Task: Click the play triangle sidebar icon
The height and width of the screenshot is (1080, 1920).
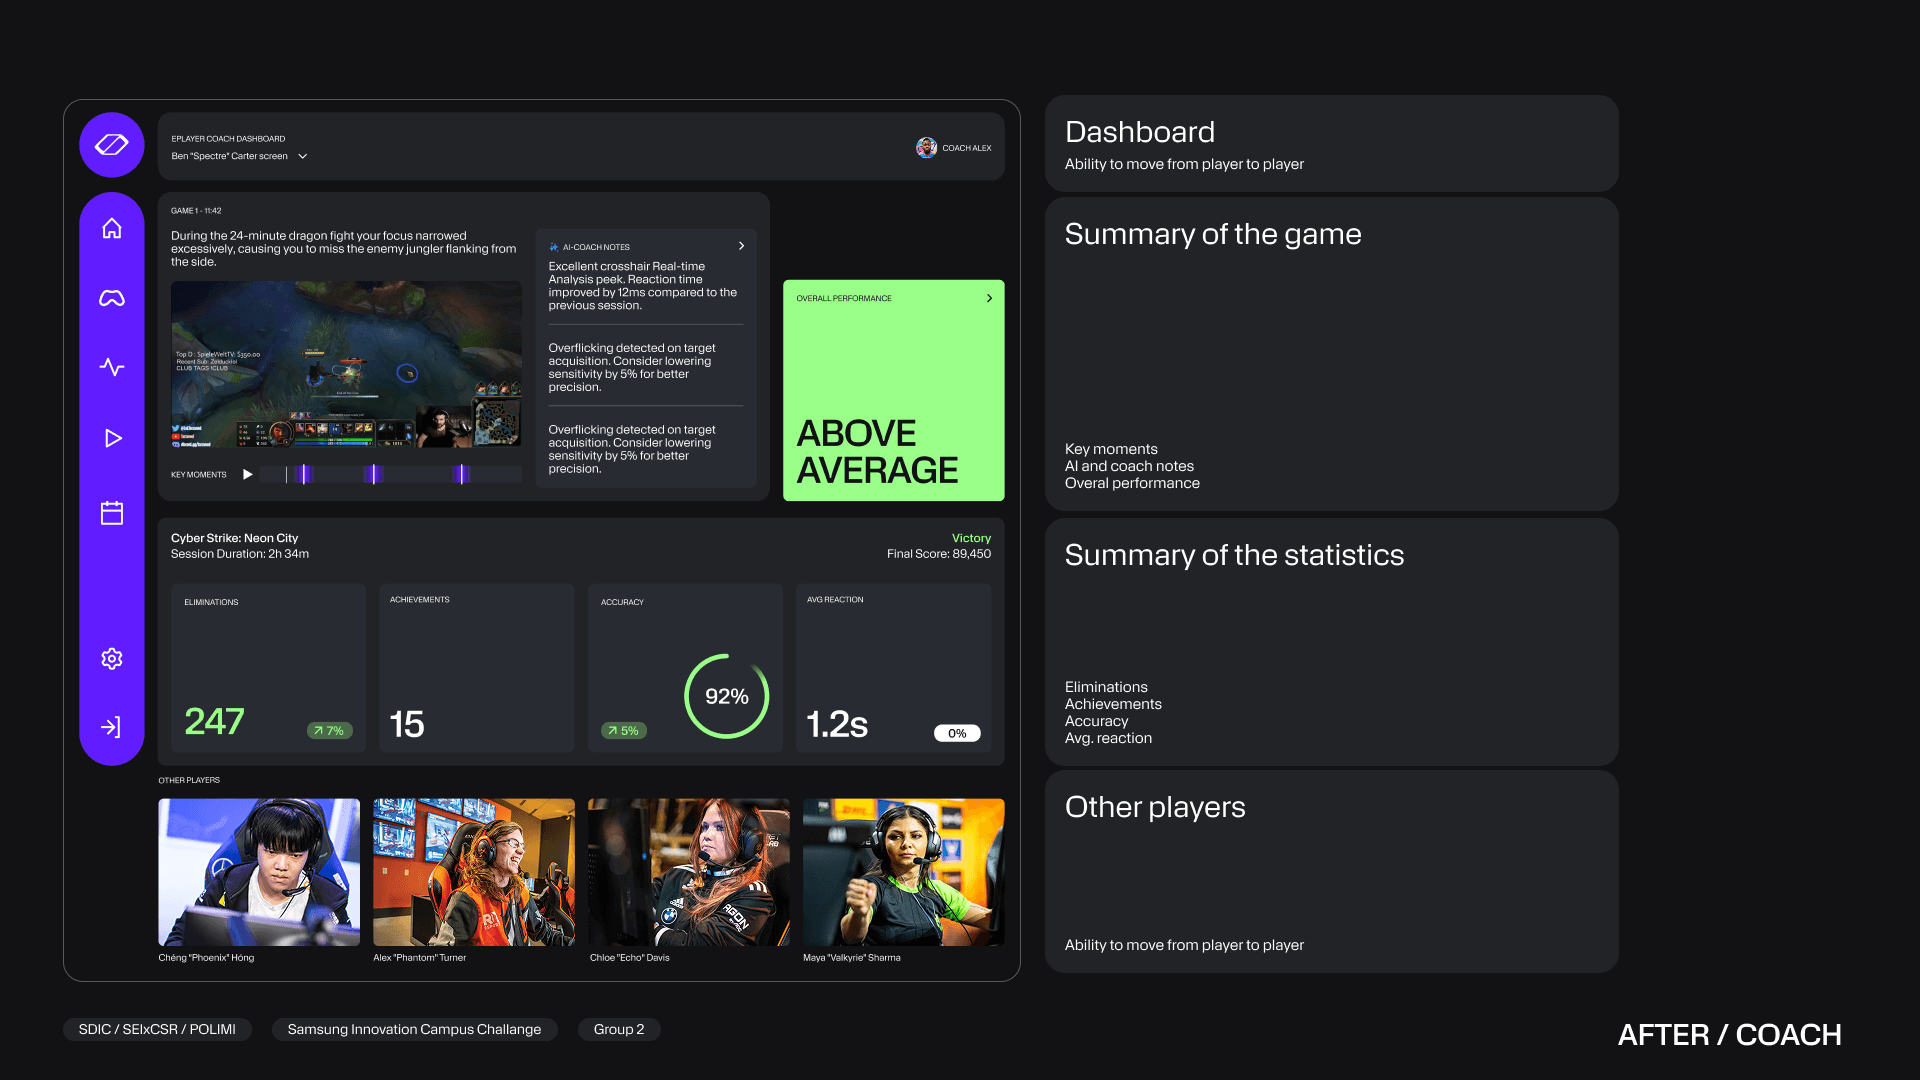Action: click(x=113, y=438)
